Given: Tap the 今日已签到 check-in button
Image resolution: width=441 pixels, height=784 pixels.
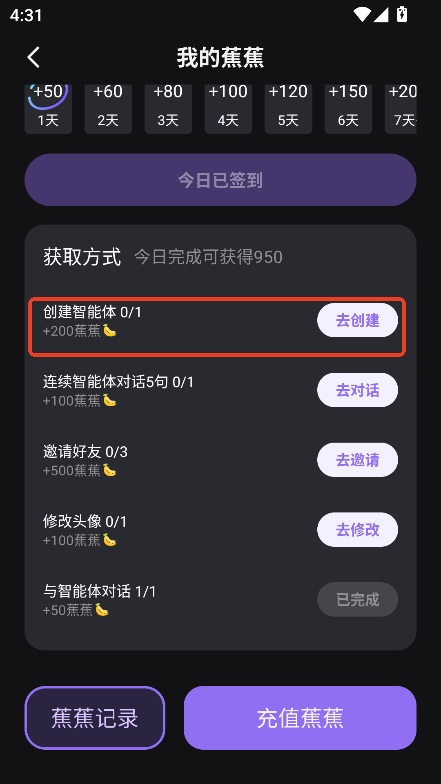Looking at the screenshot, I should point(220,180).
